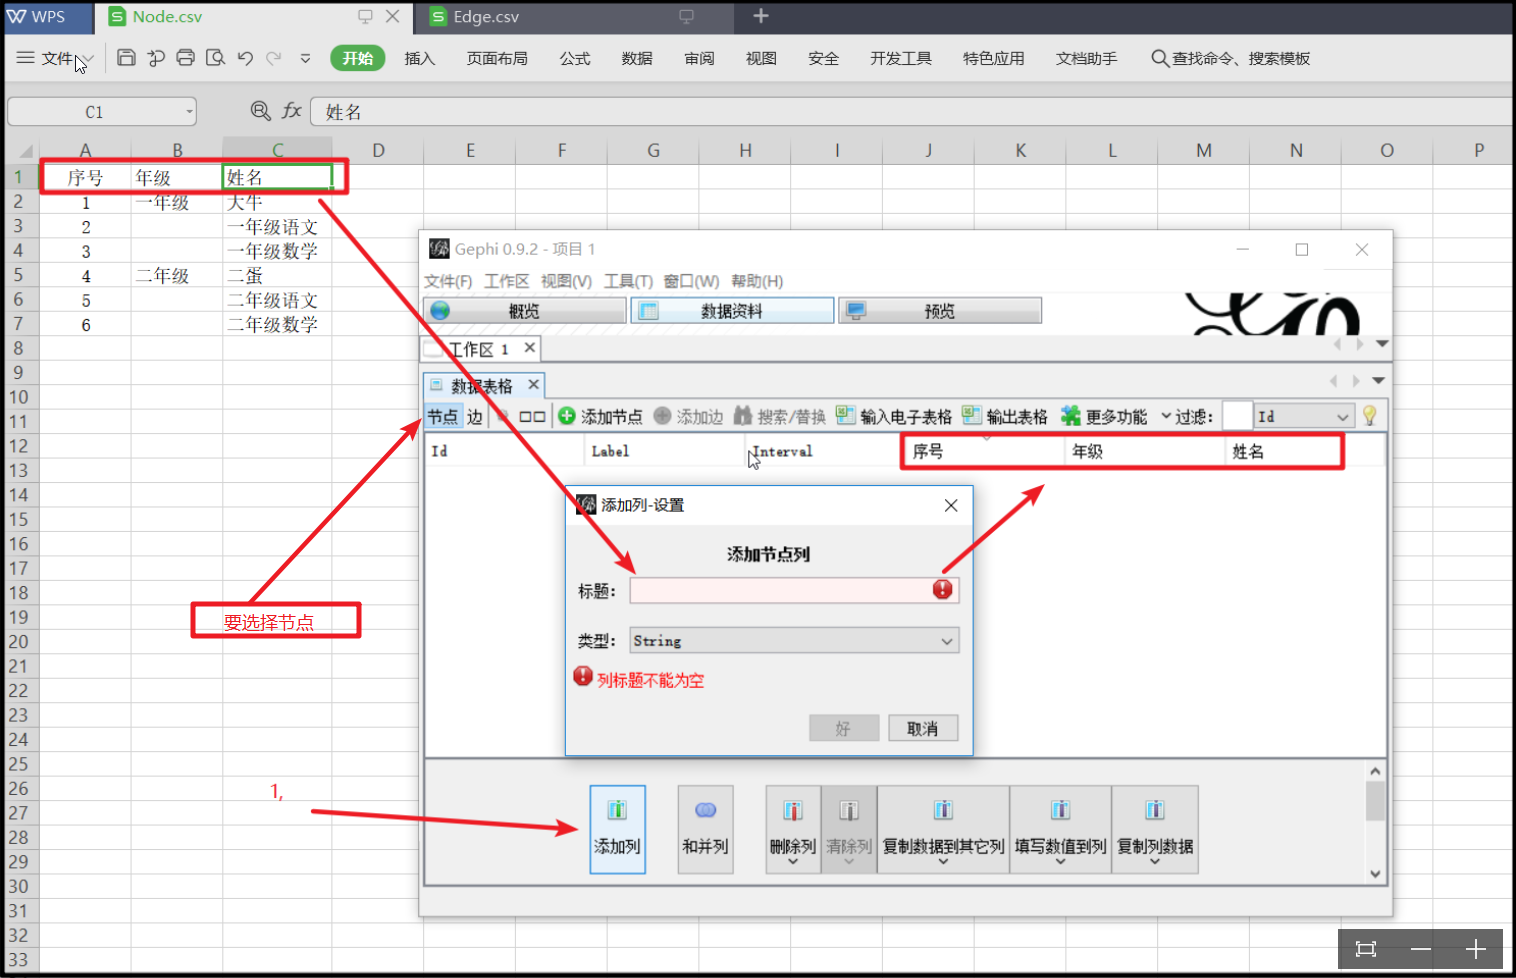Viewport: 1516px width, 978px height.
Task: Expand the 过滤 options chevron
Action: [x=1166, y=416]
